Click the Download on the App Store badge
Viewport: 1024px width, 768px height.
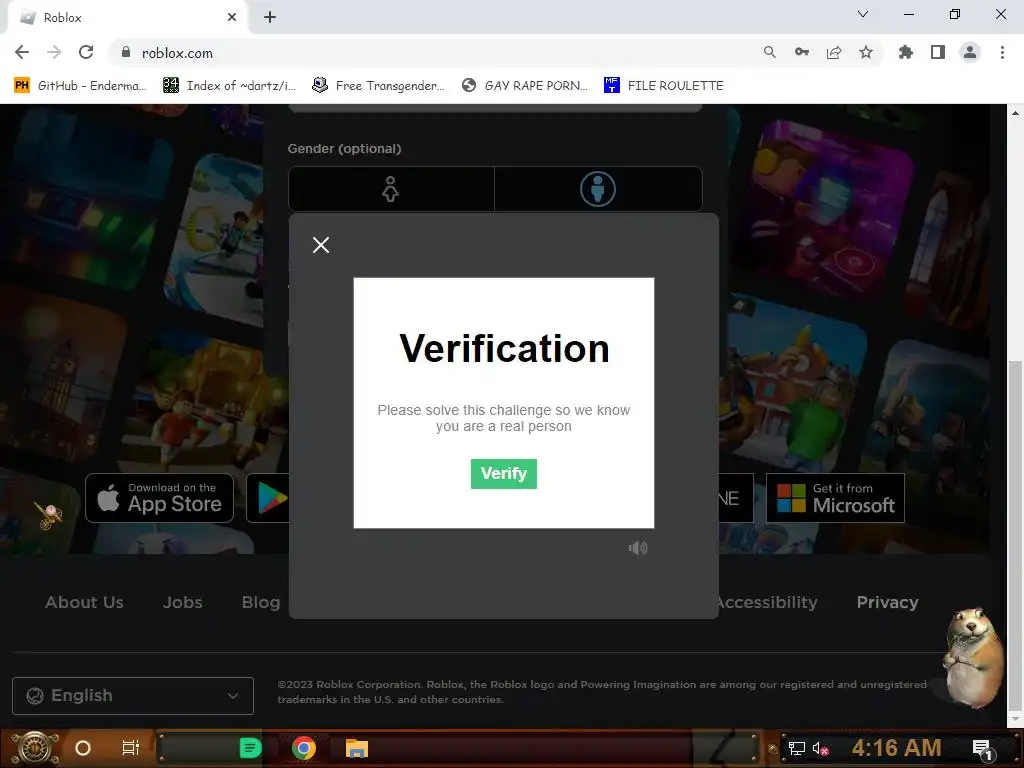pyautogui.click(x=159, y=498)
